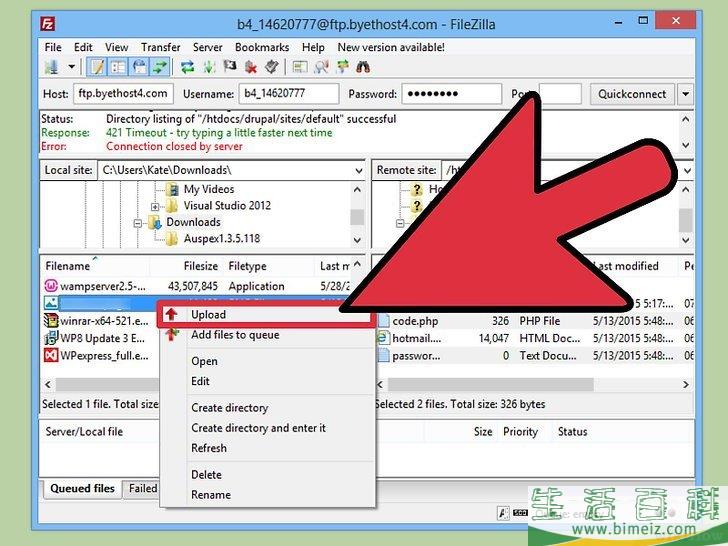This screenshot has width=728, height=546.
Task: Search remote files with binoculars icon
Action: [363, 67]
